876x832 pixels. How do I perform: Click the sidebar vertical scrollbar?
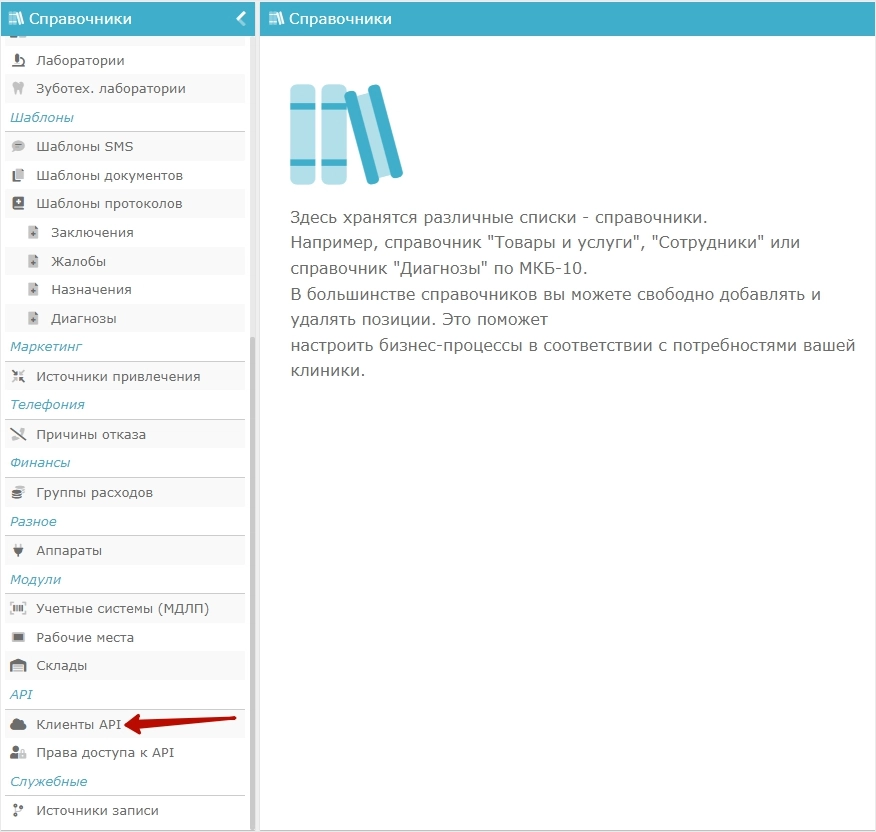252,581
